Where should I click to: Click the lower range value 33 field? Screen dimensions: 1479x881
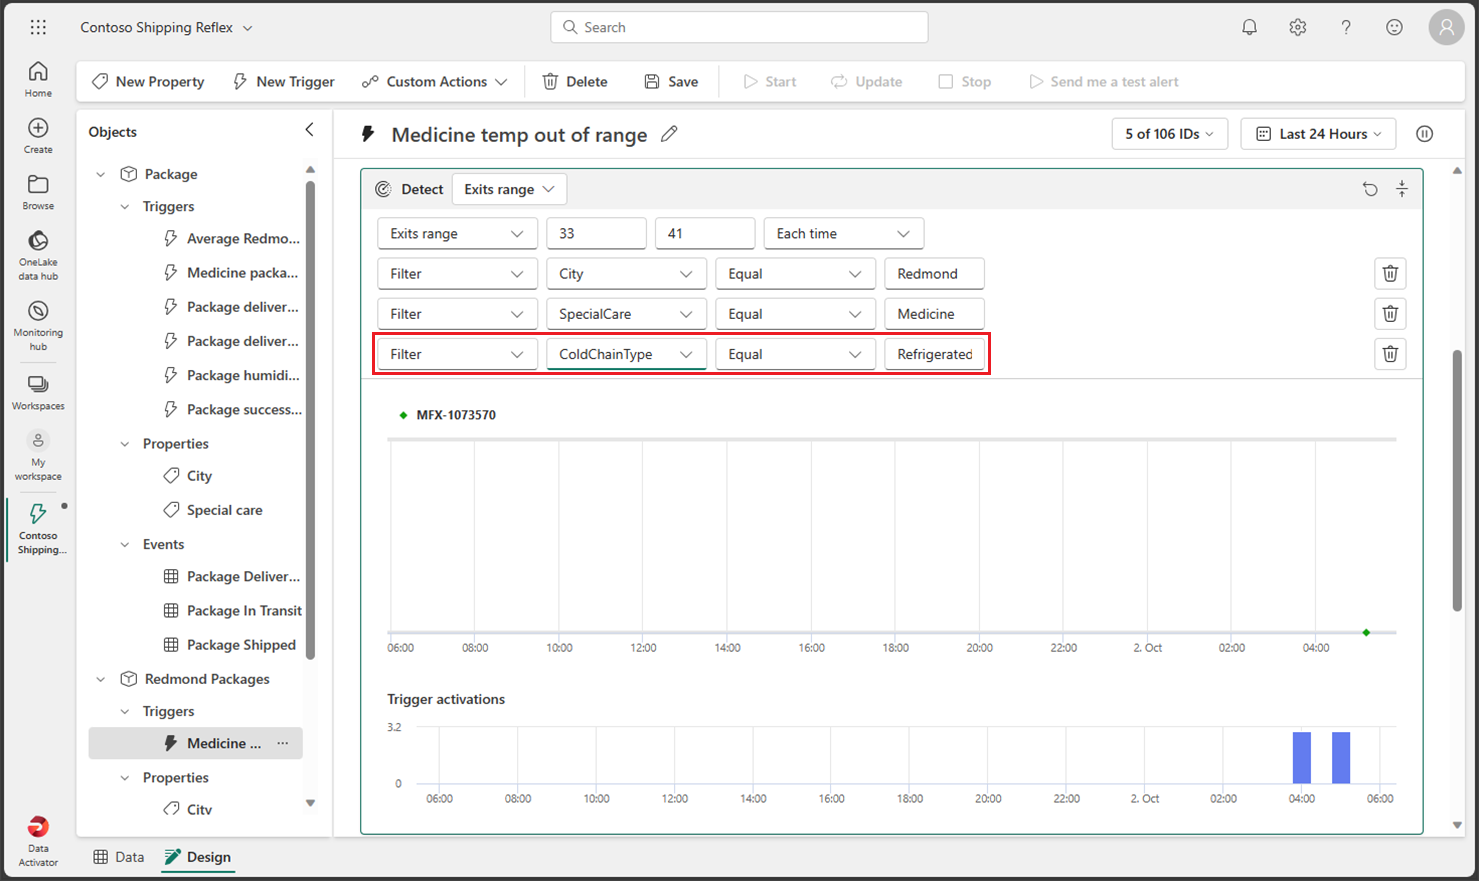596,234
